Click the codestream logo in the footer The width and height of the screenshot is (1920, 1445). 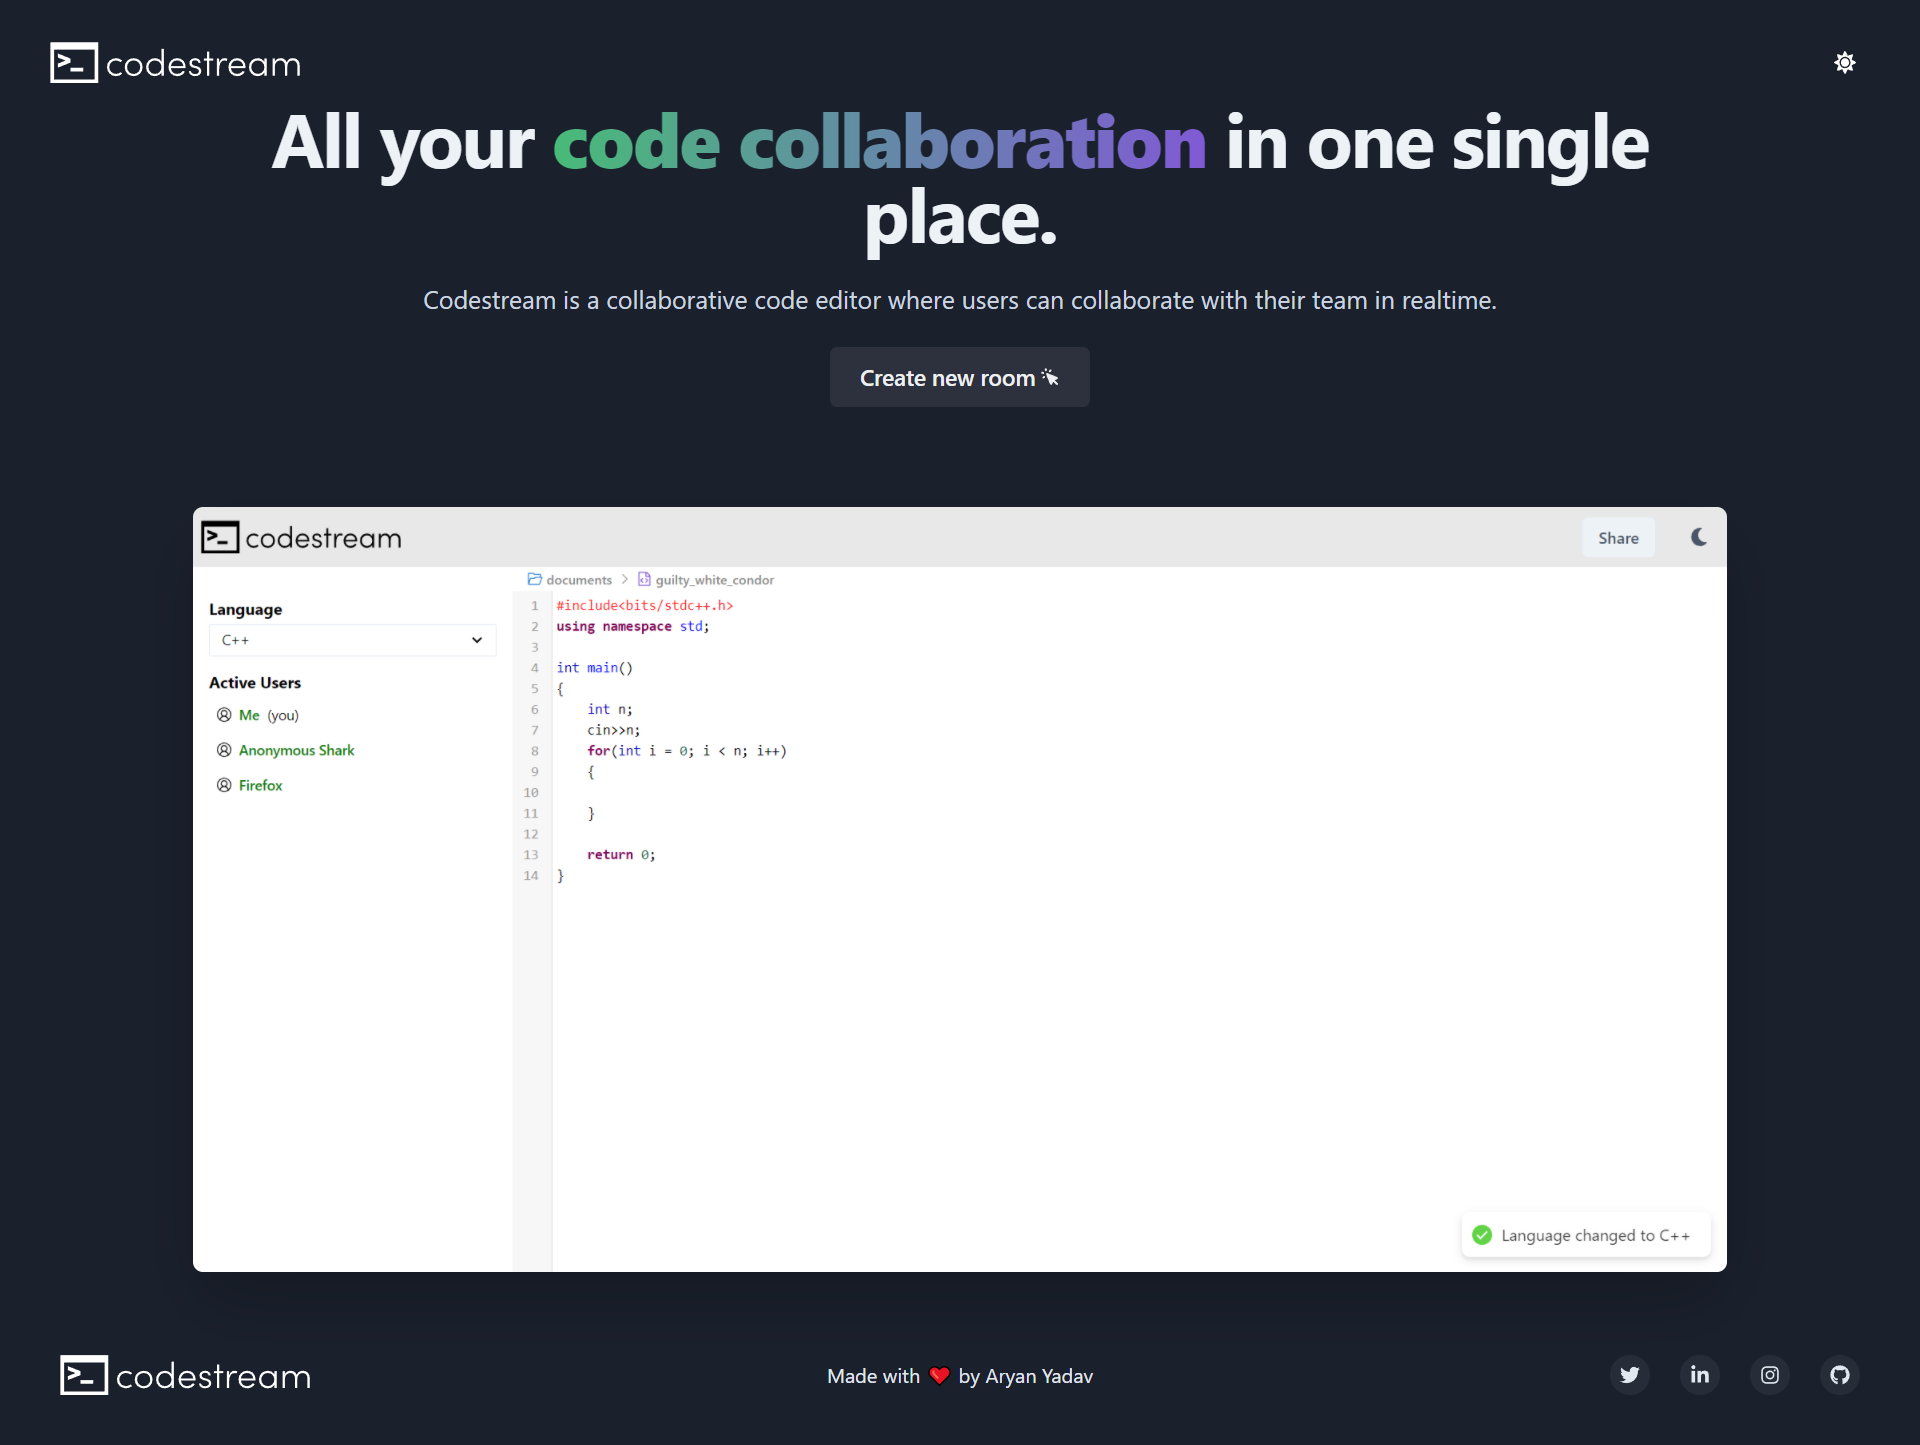click(x=186, y=1376)
